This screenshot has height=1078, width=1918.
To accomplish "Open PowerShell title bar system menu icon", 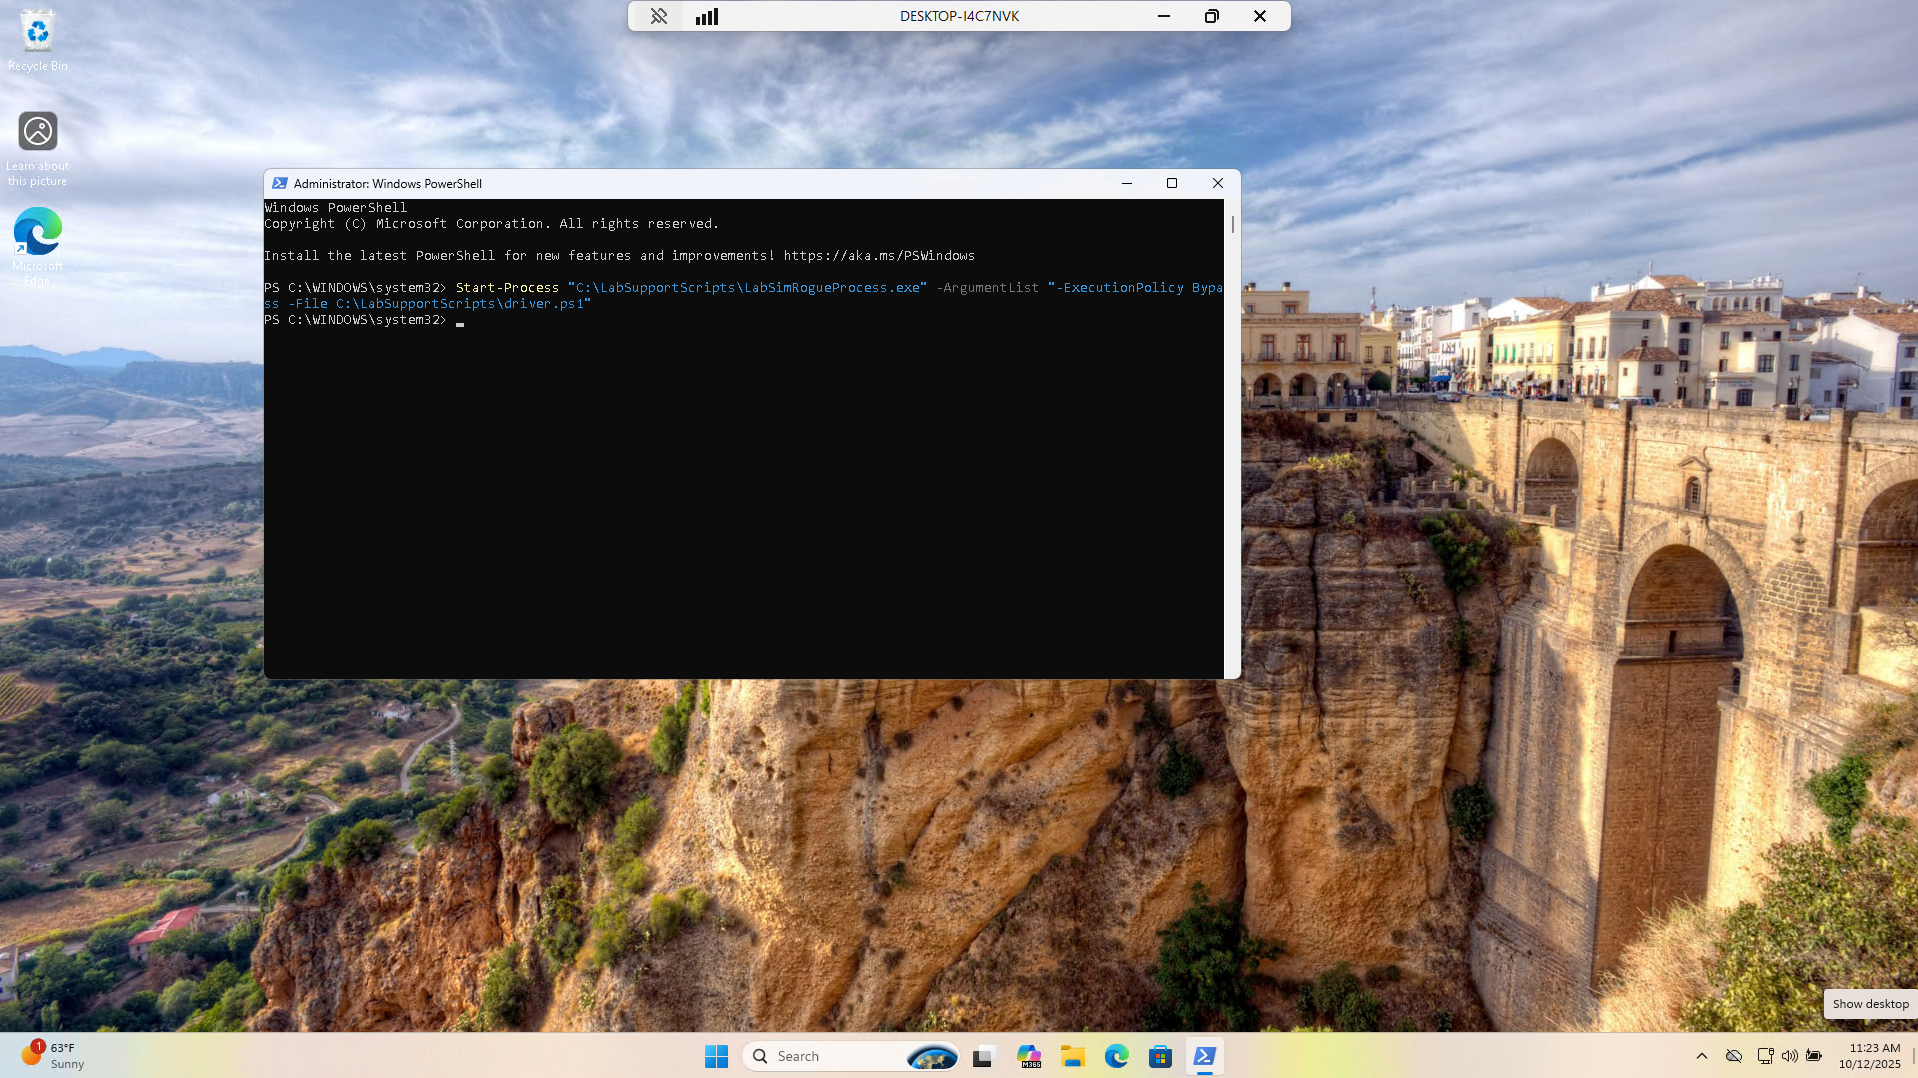I will 280,183.
